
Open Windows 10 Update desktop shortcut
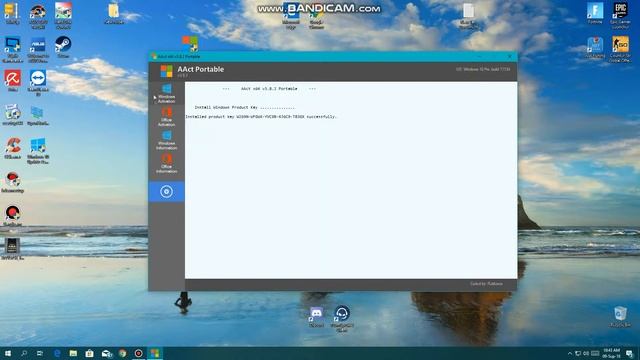[x=38, y=151]
